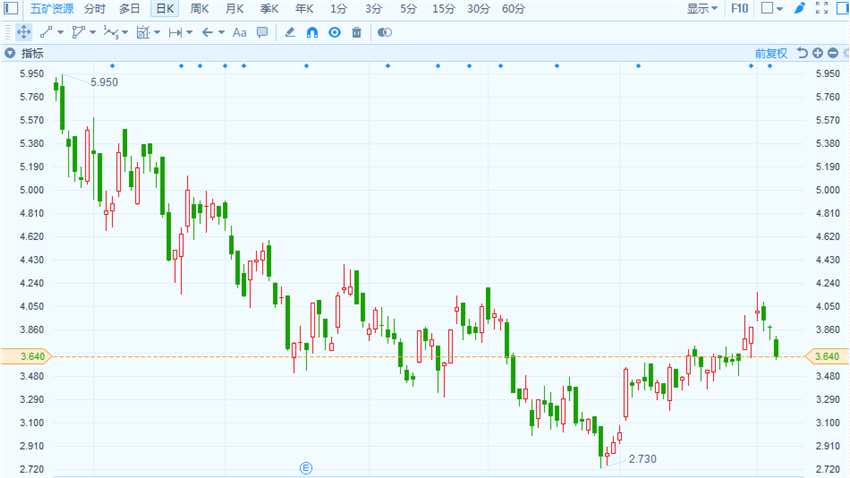Switch to 月K monthly chart tab
Screen dimensions: 850x478
click(x=234, y=9)
